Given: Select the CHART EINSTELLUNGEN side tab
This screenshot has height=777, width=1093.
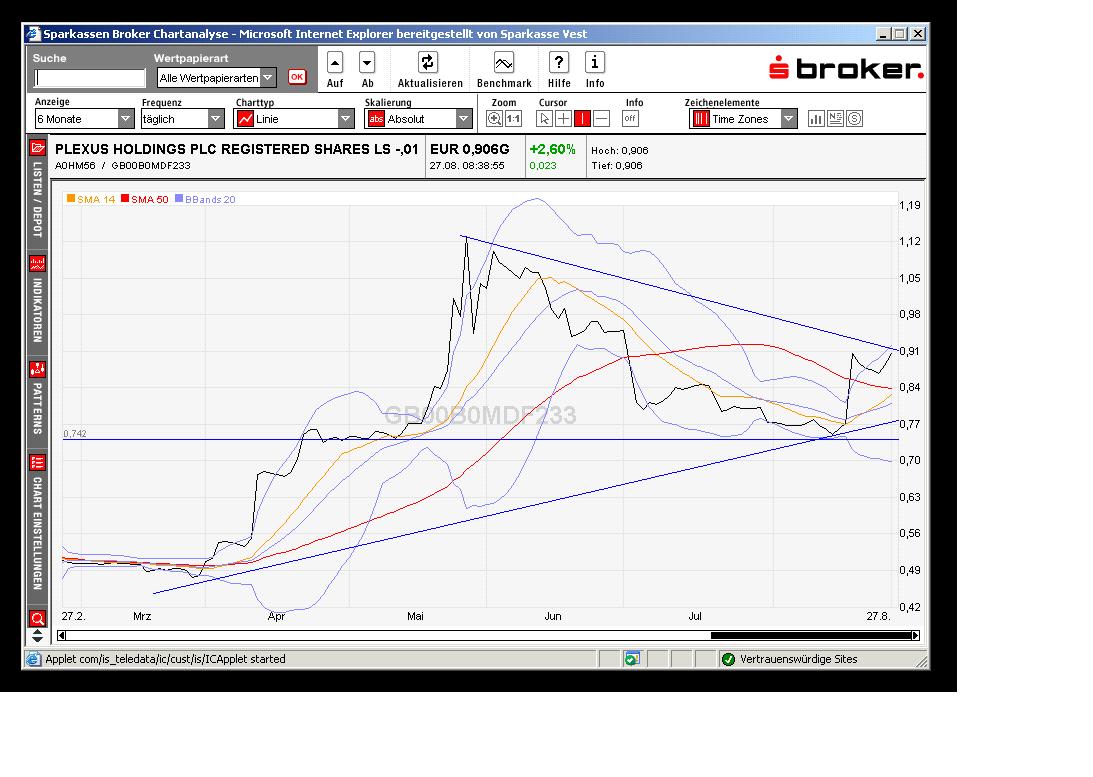Looking at the screenshot, I should coord(38,533).
